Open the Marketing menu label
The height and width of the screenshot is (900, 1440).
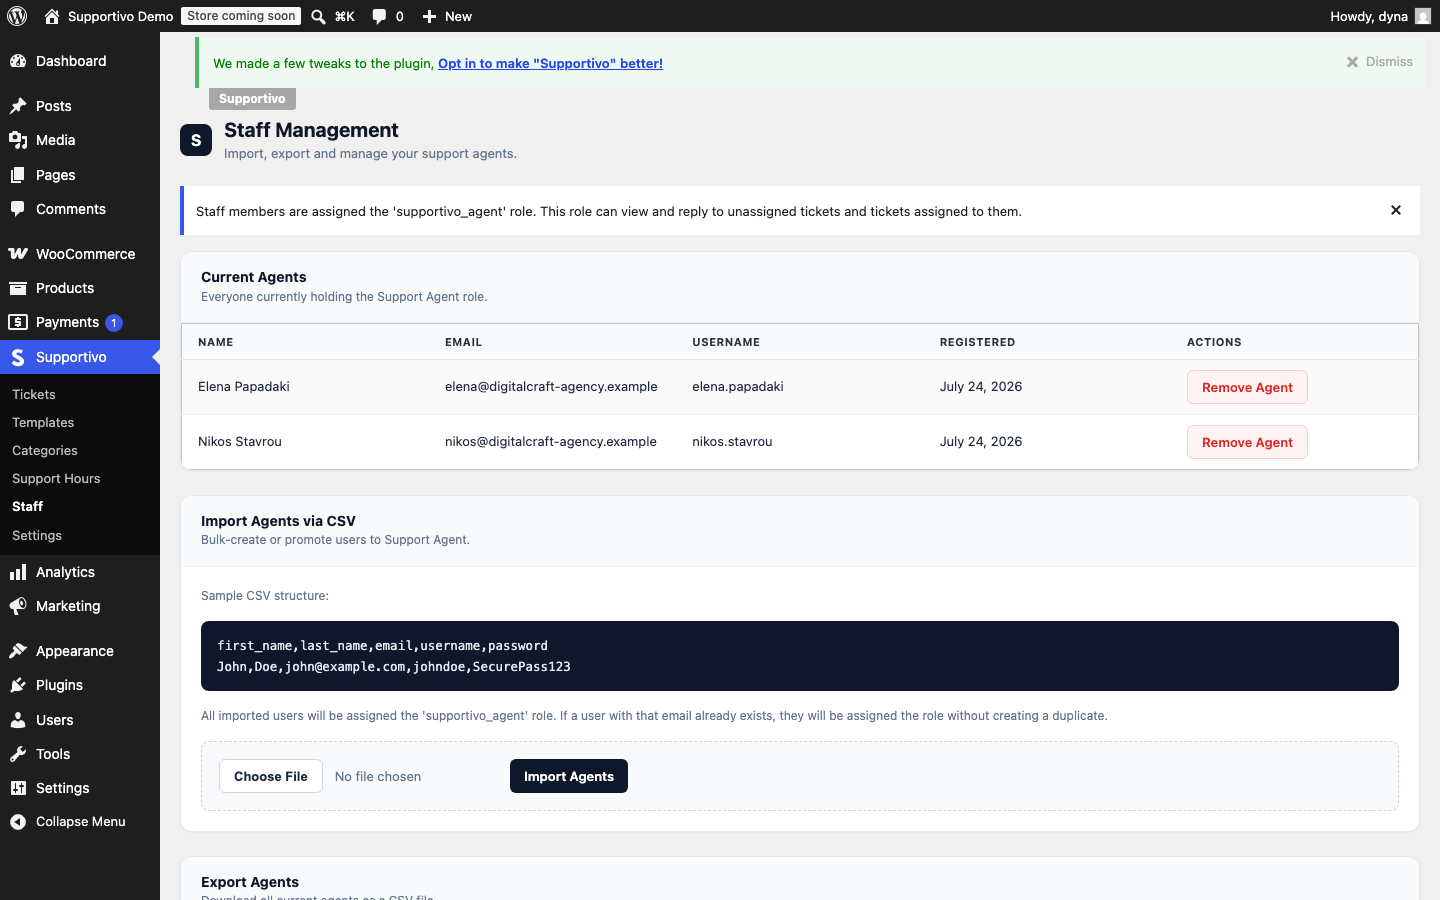[68, 606]
